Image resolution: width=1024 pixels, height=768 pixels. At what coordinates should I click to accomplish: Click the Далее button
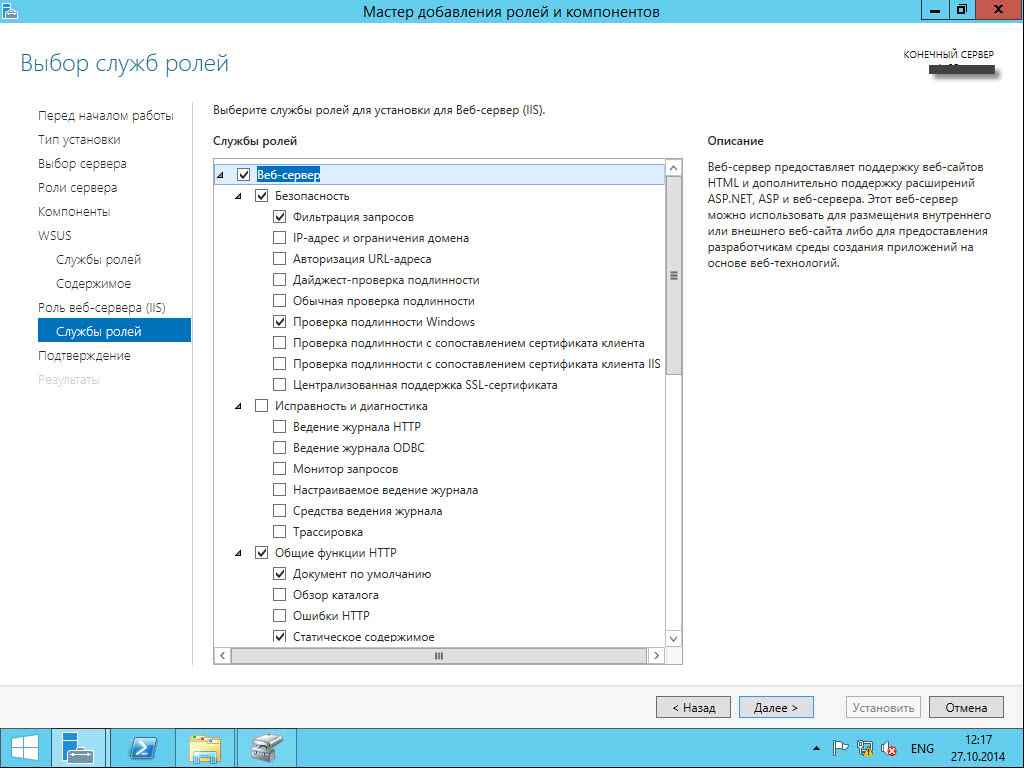coord(776,707)
